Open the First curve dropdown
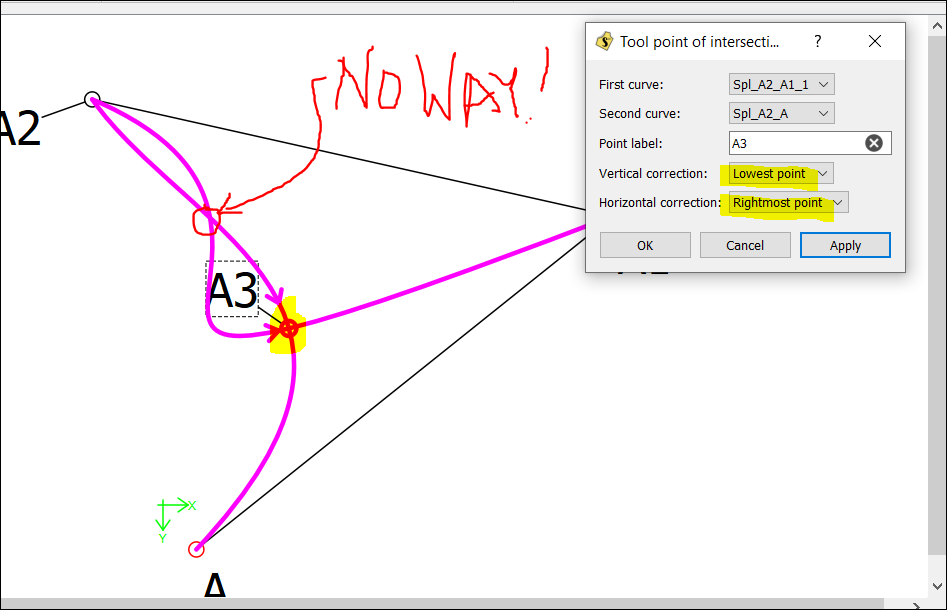Screen dimensions: 947x610 point(781,85)
